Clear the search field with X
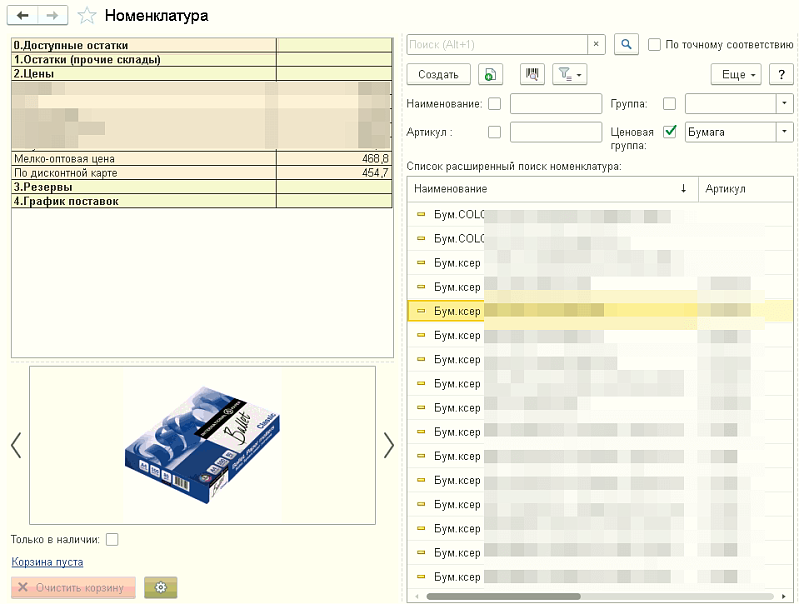The height and width of the screenshot is (604, 799). pyautogui.click(x=596, y=45)
